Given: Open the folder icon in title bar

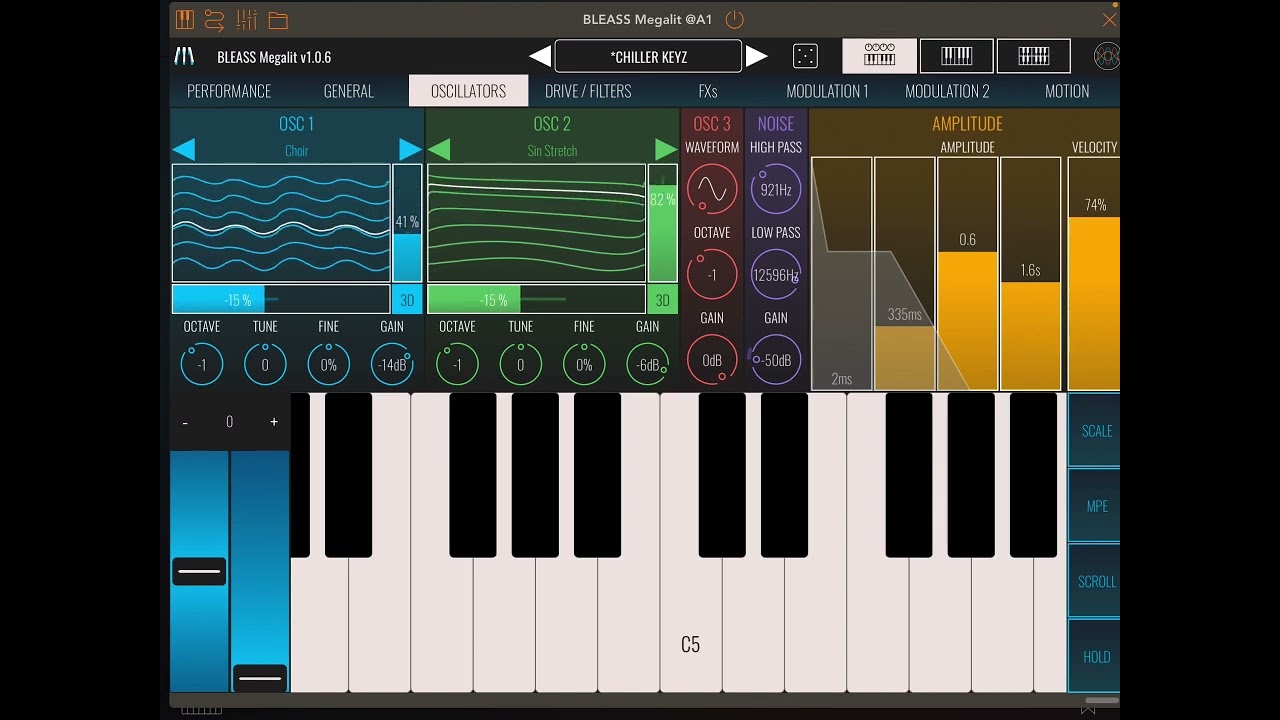Looking at the screenshot, I should pyautogui.click(x=278, y=20).
